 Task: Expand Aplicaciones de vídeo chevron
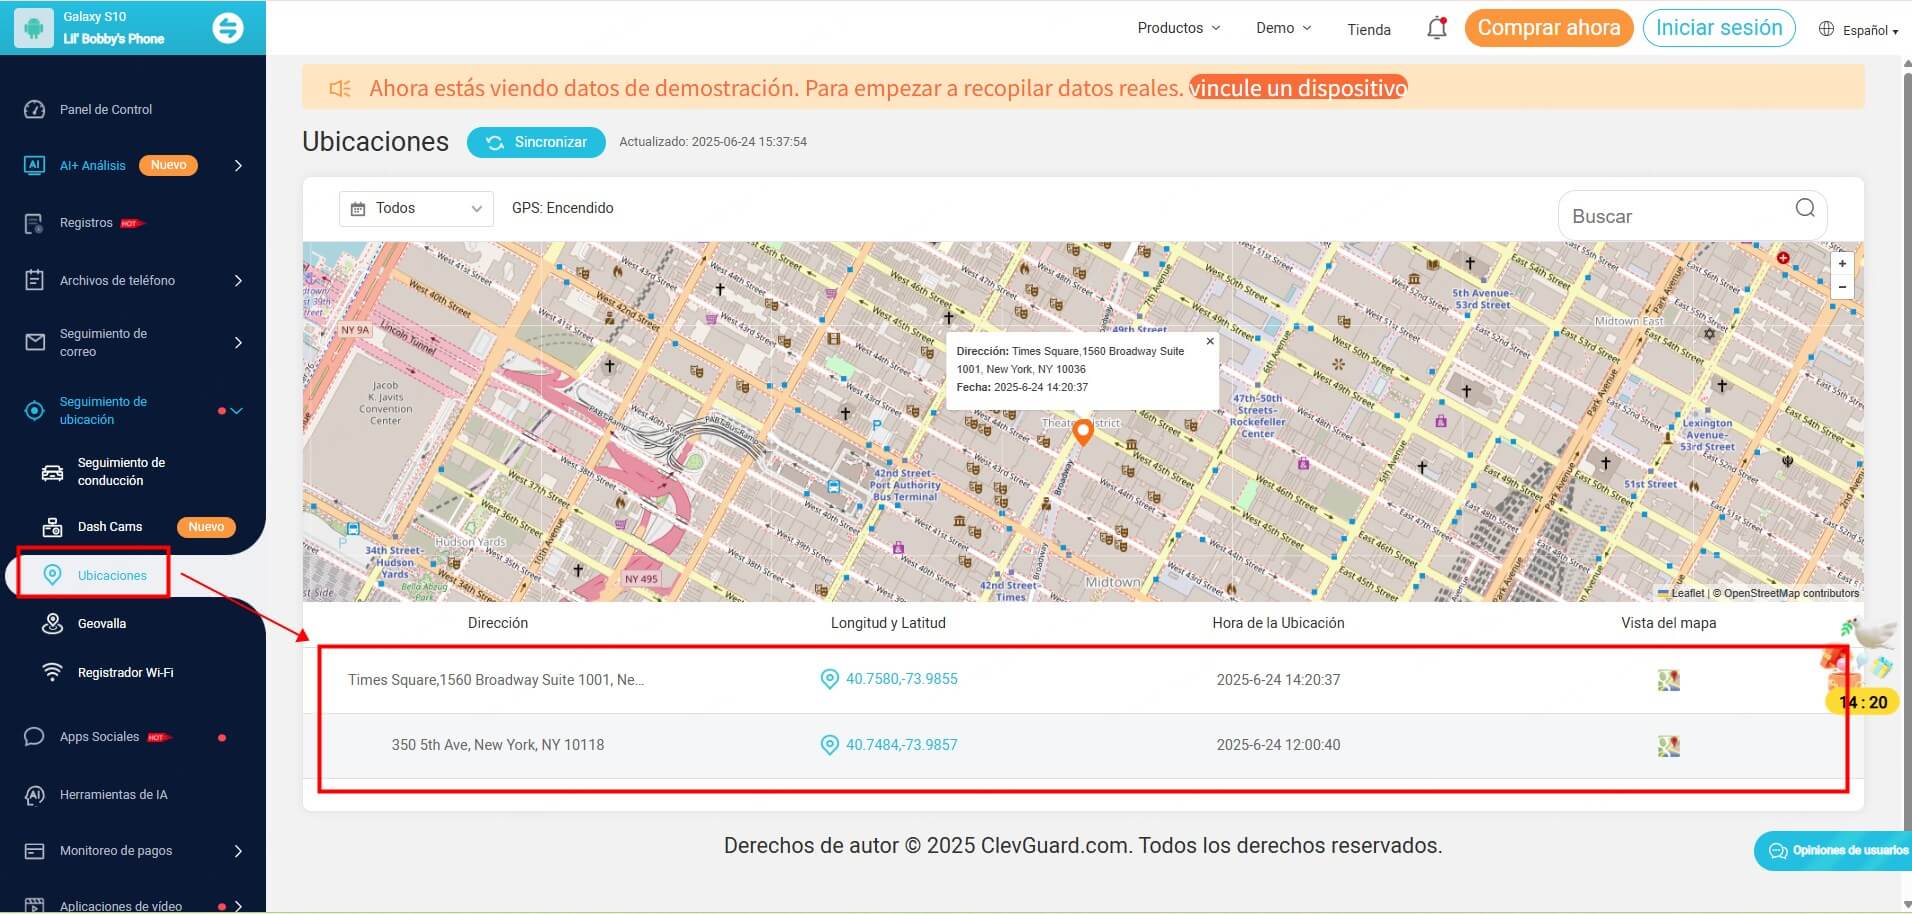click(x=238, y=906)
